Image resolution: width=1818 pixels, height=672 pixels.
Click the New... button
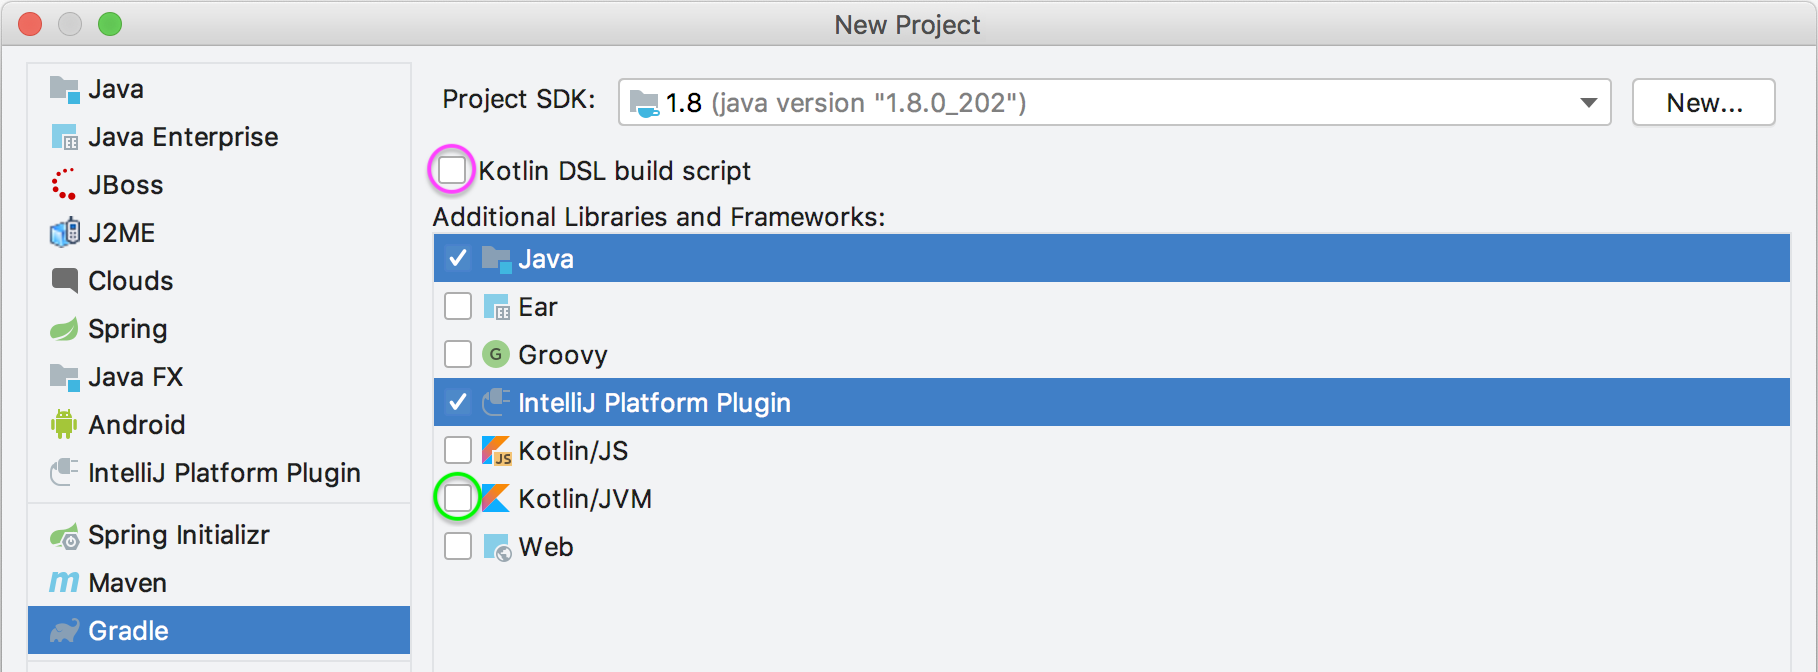pos(1703,101)
